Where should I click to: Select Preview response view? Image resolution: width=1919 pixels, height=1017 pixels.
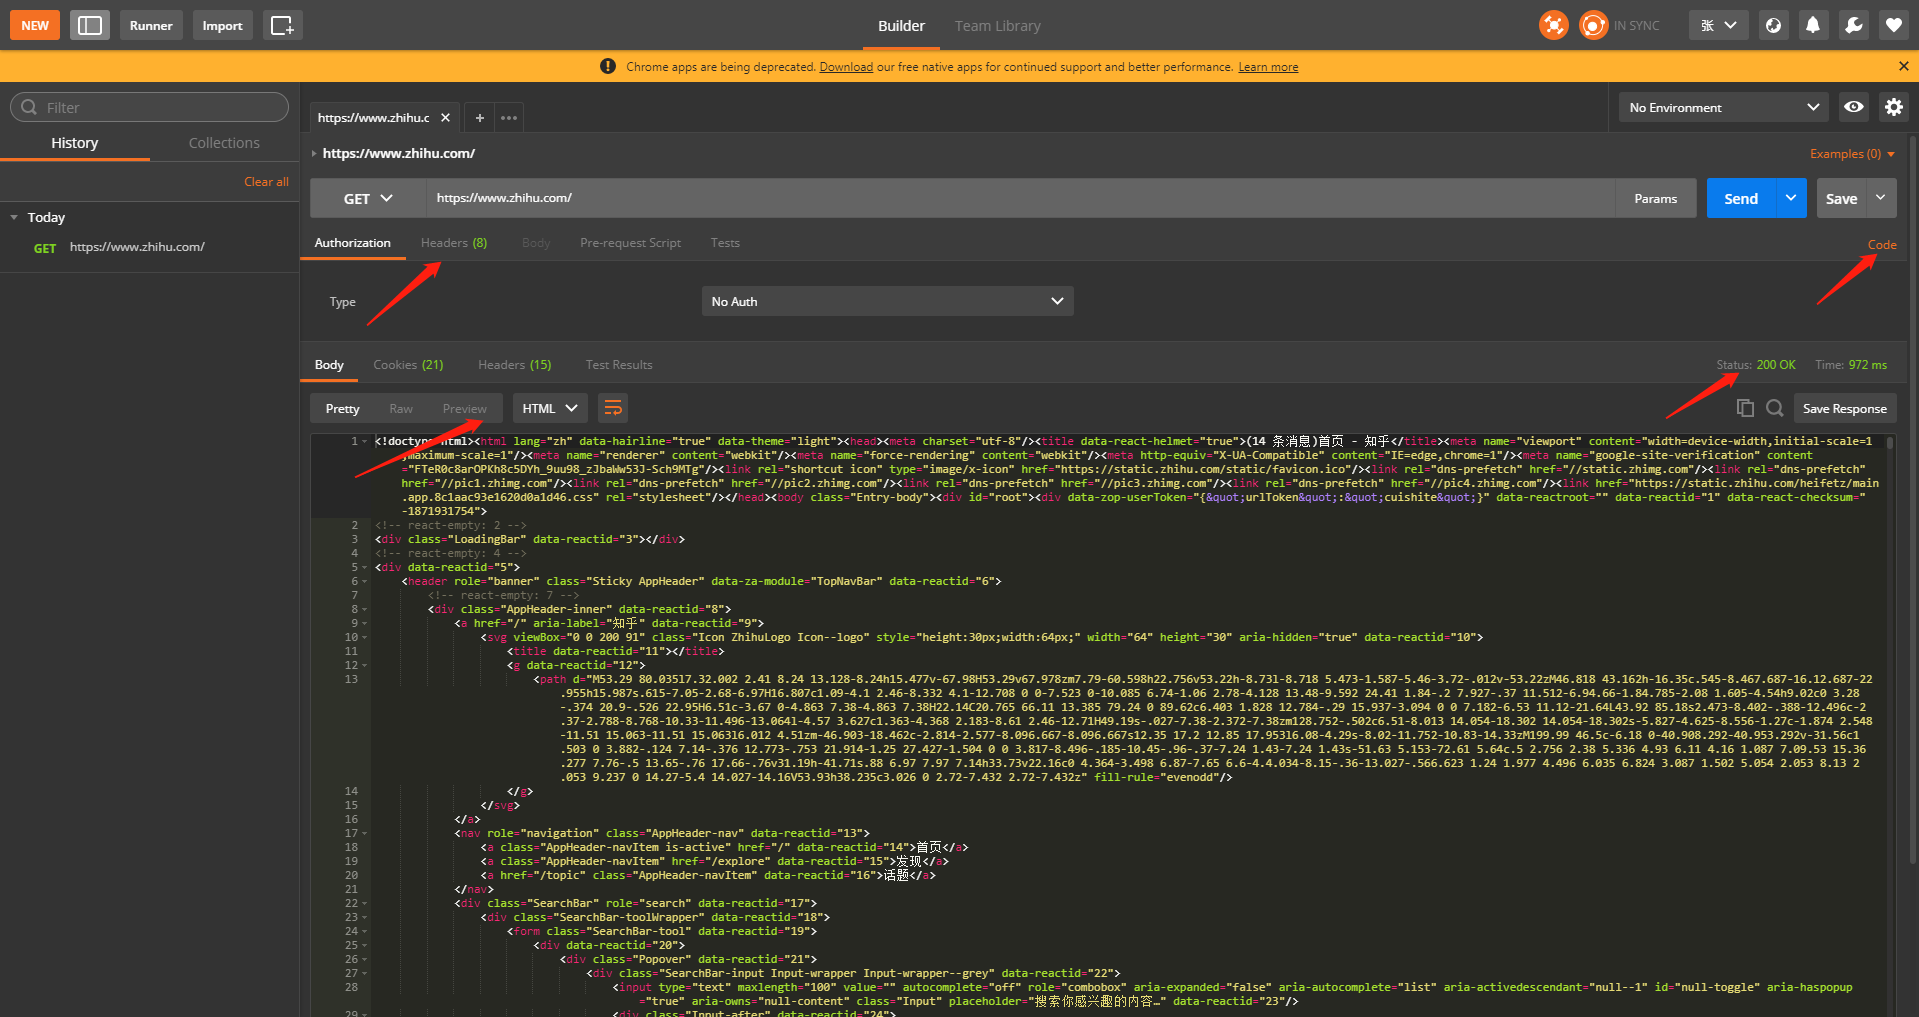point(465,408)
